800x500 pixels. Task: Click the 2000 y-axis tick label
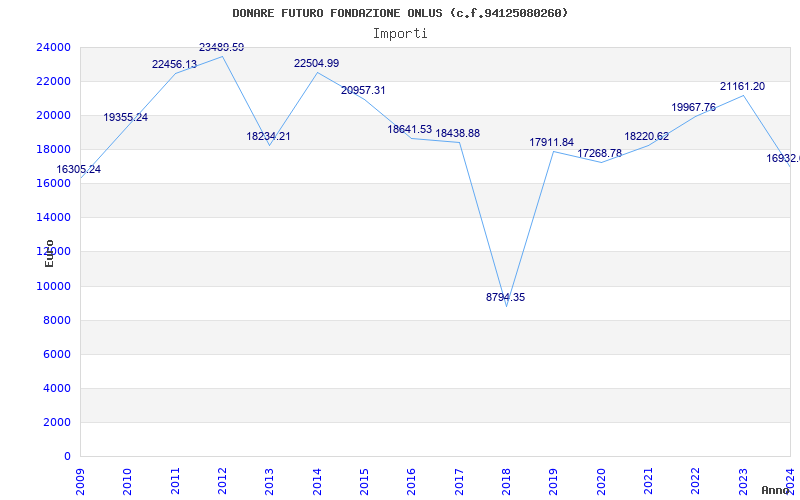pyautogui.click(x=57, y=422)
